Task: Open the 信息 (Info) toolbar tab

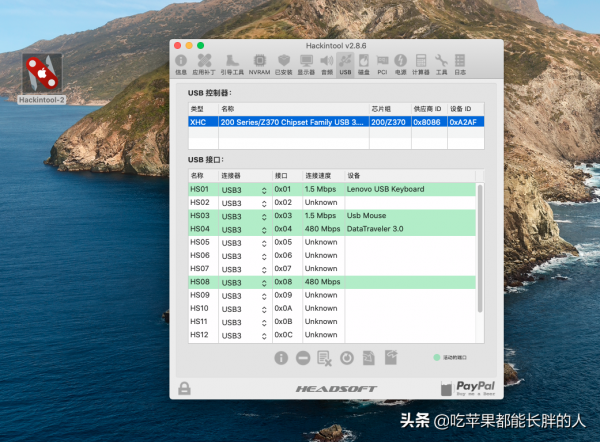Action: click(x=181, y=64)
